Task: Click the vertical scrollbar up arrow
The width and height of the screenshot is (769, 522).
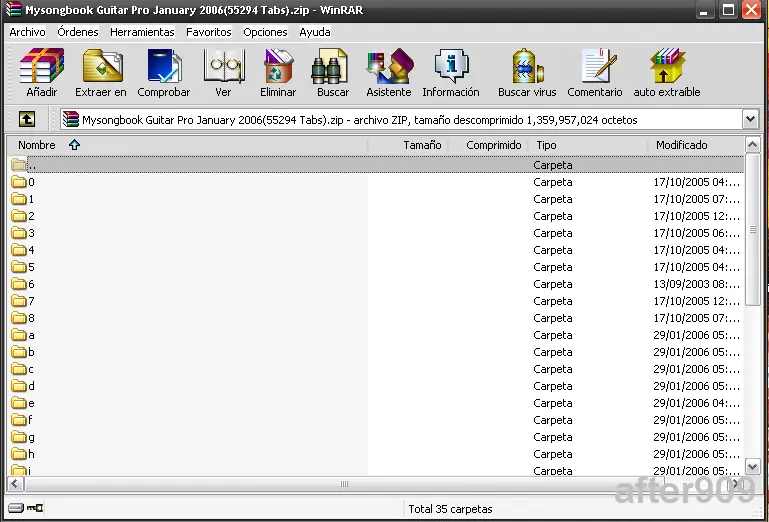Action: click(752, 144)
